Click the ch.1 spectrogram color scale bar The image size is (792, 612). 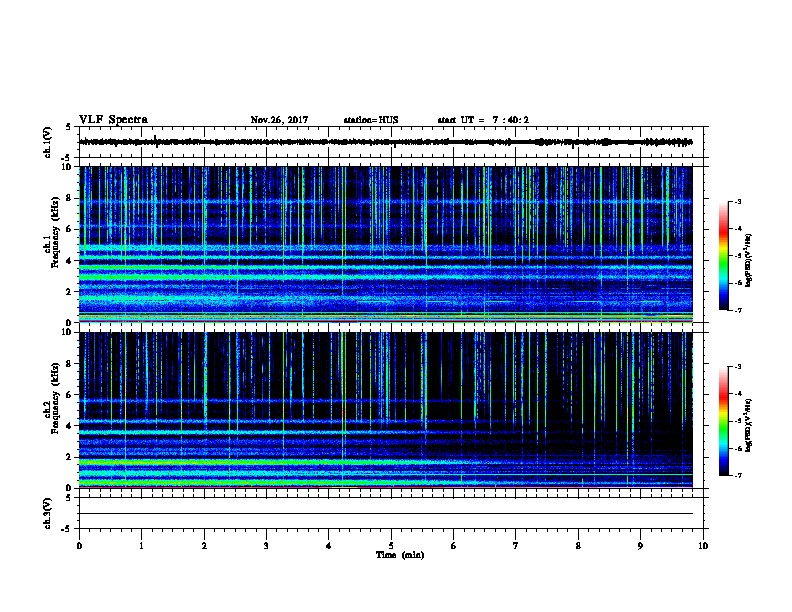click(723, 256)
